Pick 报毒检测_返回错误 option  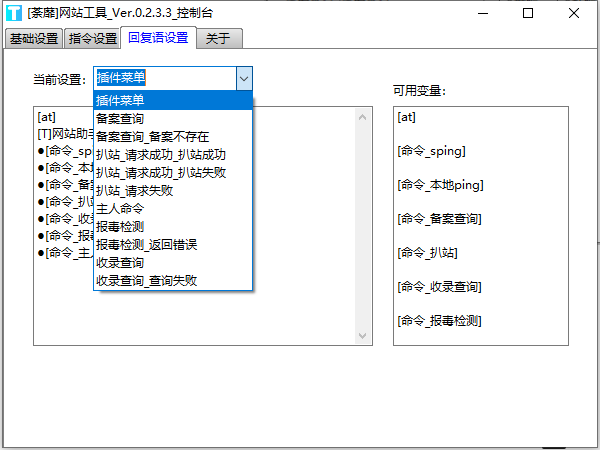[x=146, y=244]
